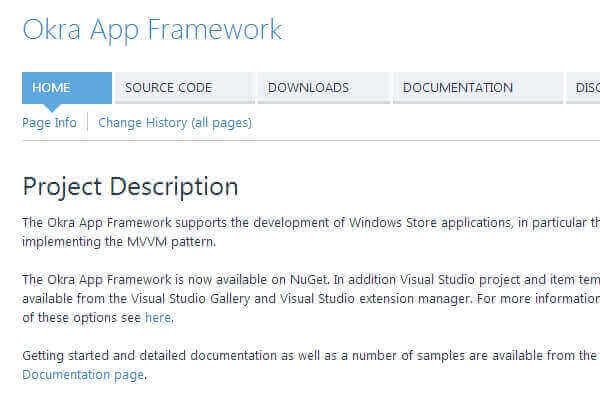The image size is (600, 400).
Task: Click the Okra App Framework site title
Action: [x=152, y=30]
